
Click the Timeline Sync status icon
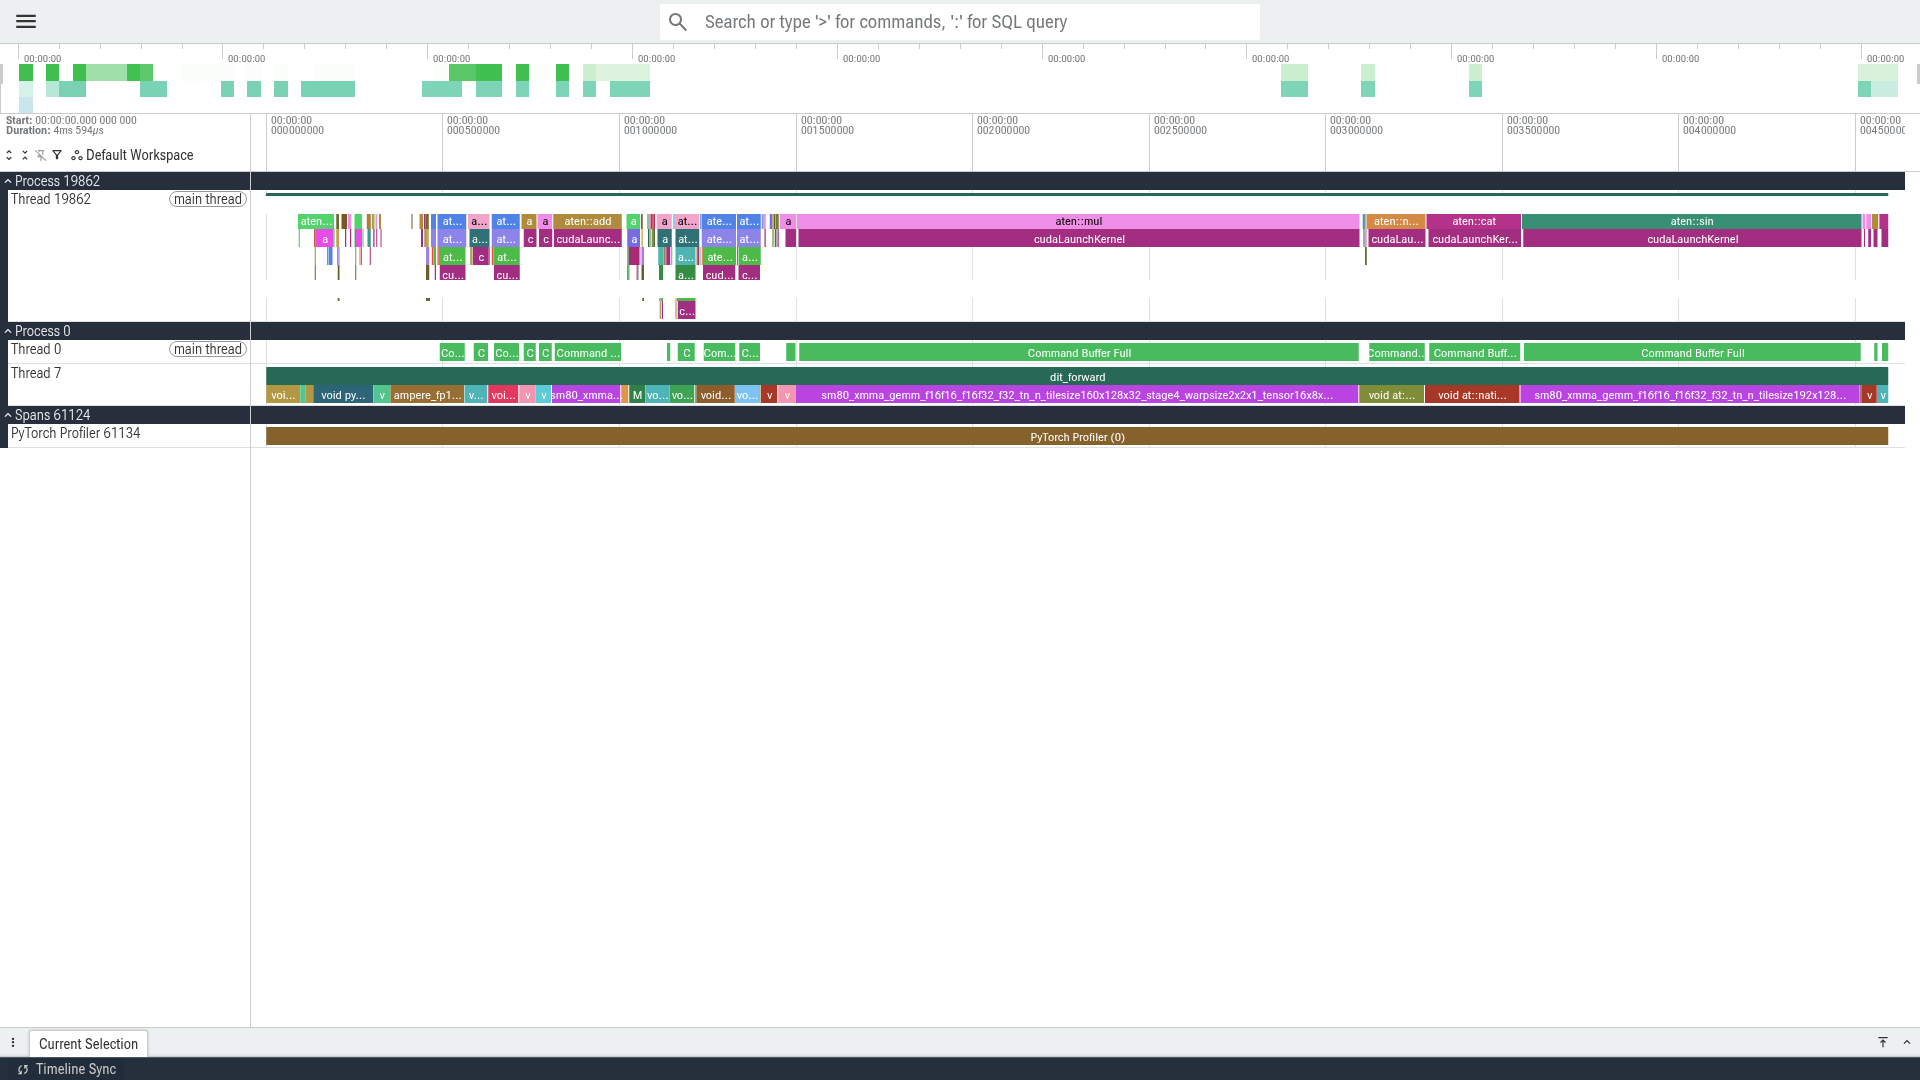pos(22,1069)
